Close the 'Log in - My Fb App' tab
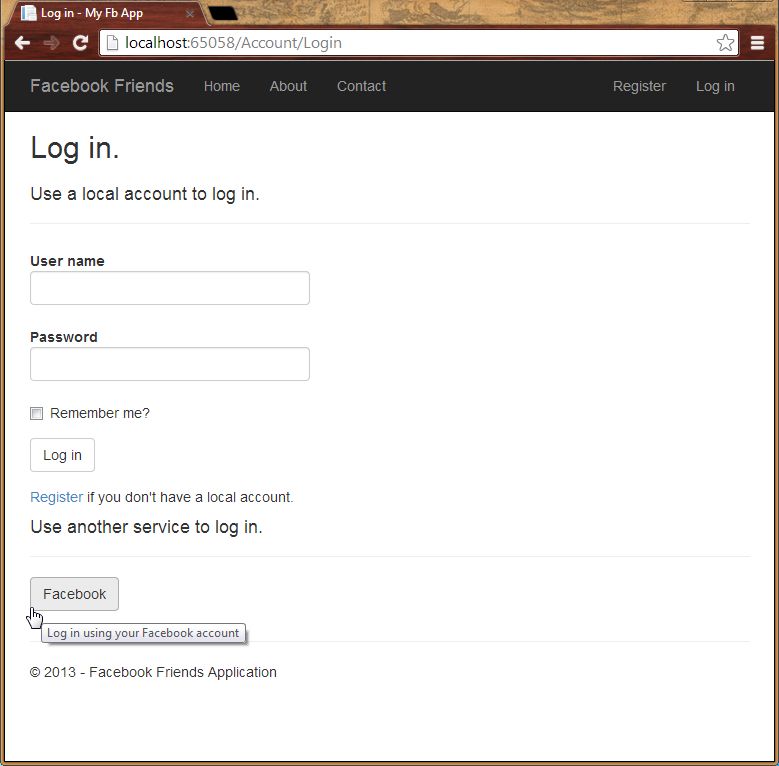This screenshot has width=779, height=766. pos(190,14)
